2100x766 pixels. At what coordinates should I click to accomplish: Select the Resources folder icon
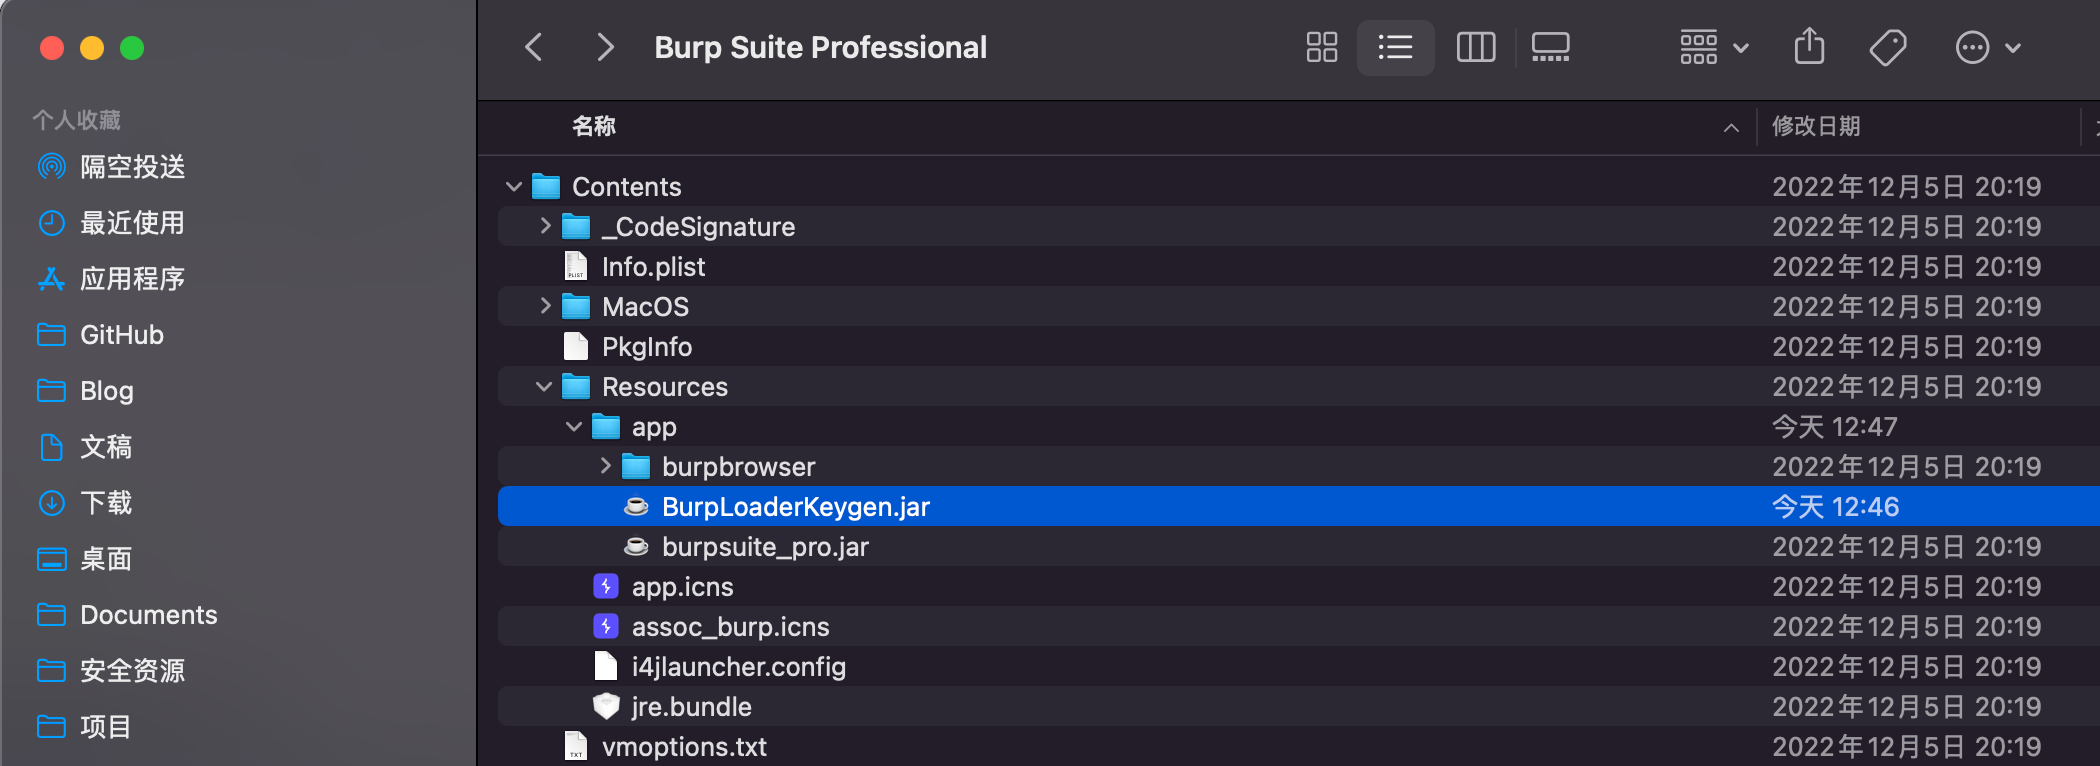pyautogui.click(x=576, y=387)
